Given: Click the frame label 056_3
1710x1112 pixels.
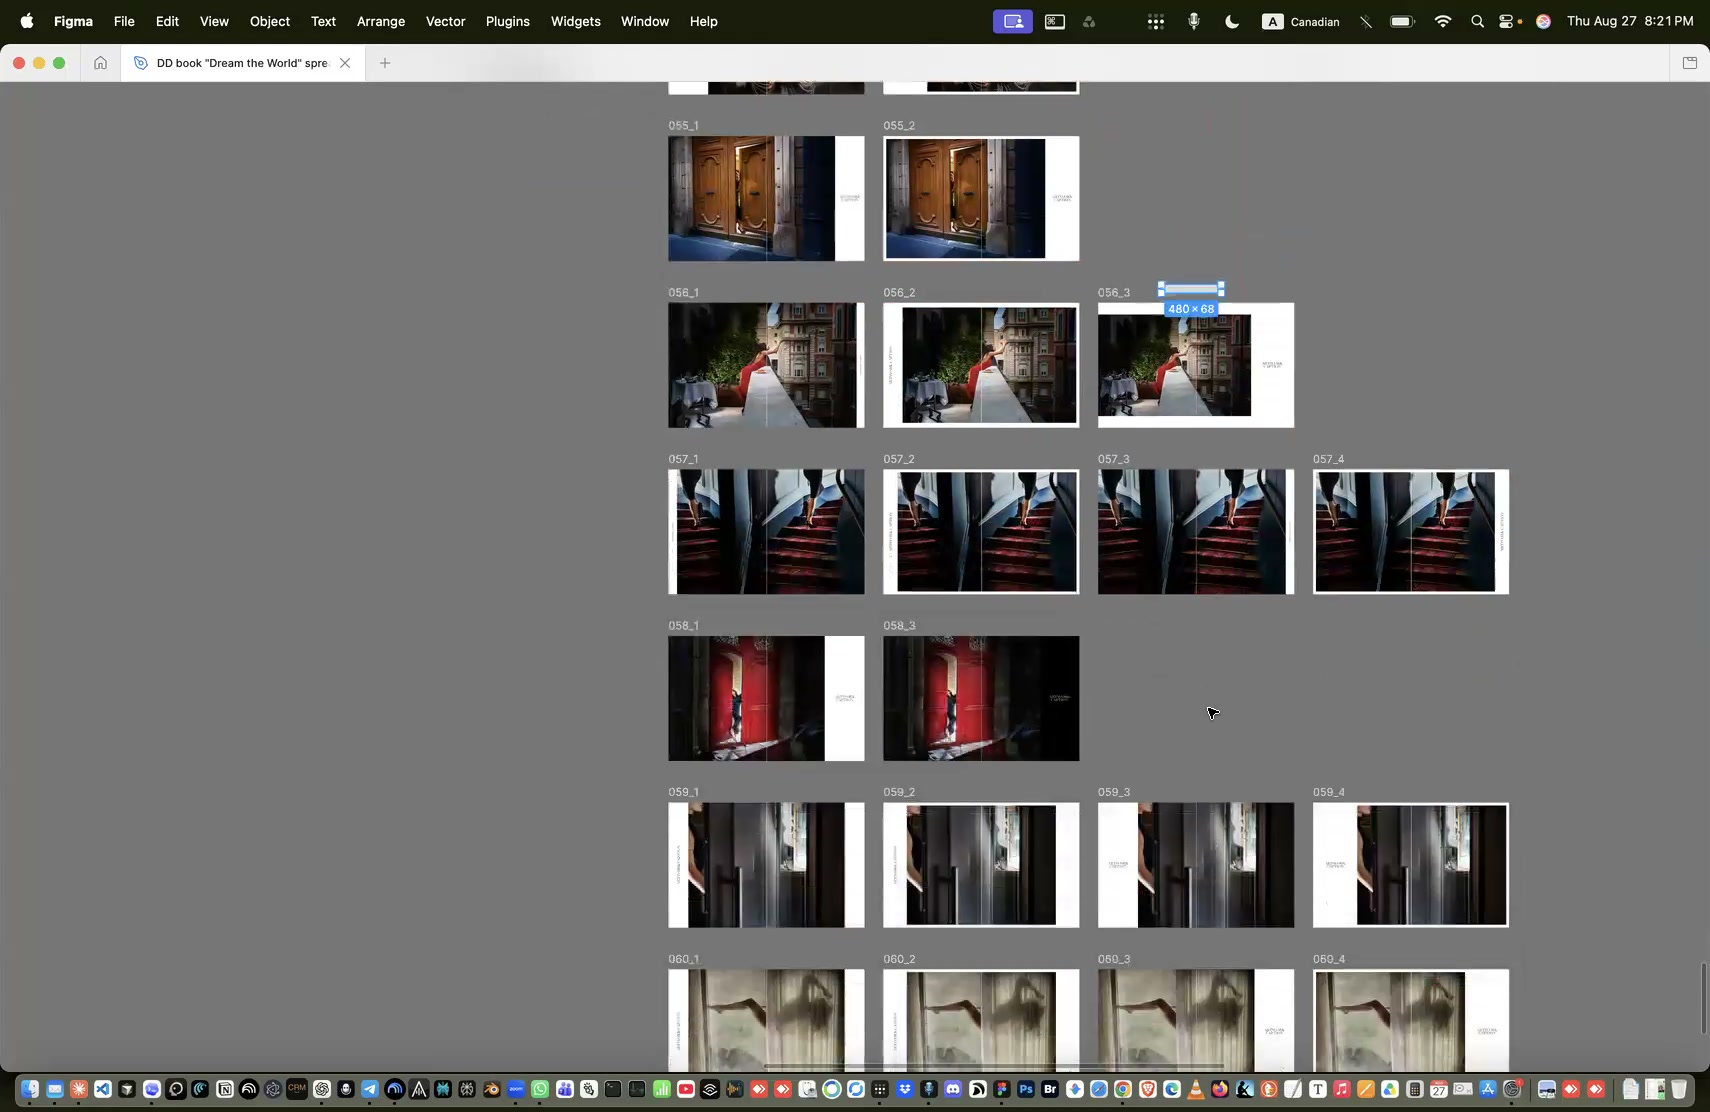Looking at the screenshot, I should tap(1114, 292).
